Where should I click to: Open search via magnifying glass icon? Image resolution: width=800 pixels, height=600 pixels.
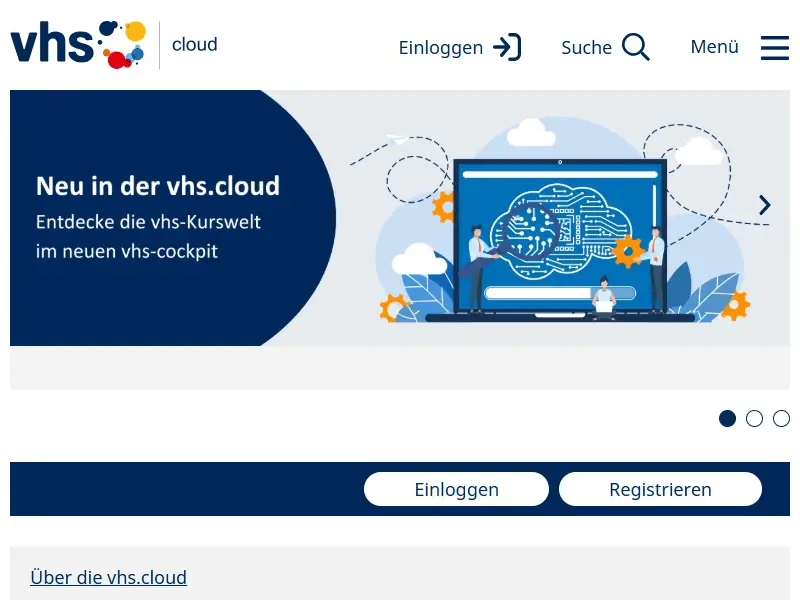pos(636,47)
